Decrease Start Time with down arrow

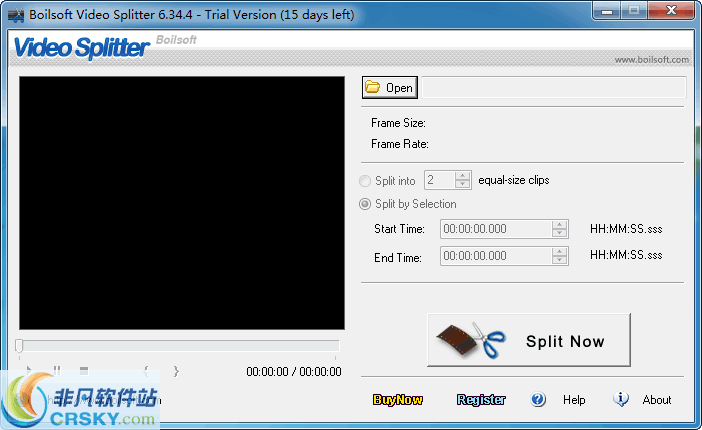(559, 233)
